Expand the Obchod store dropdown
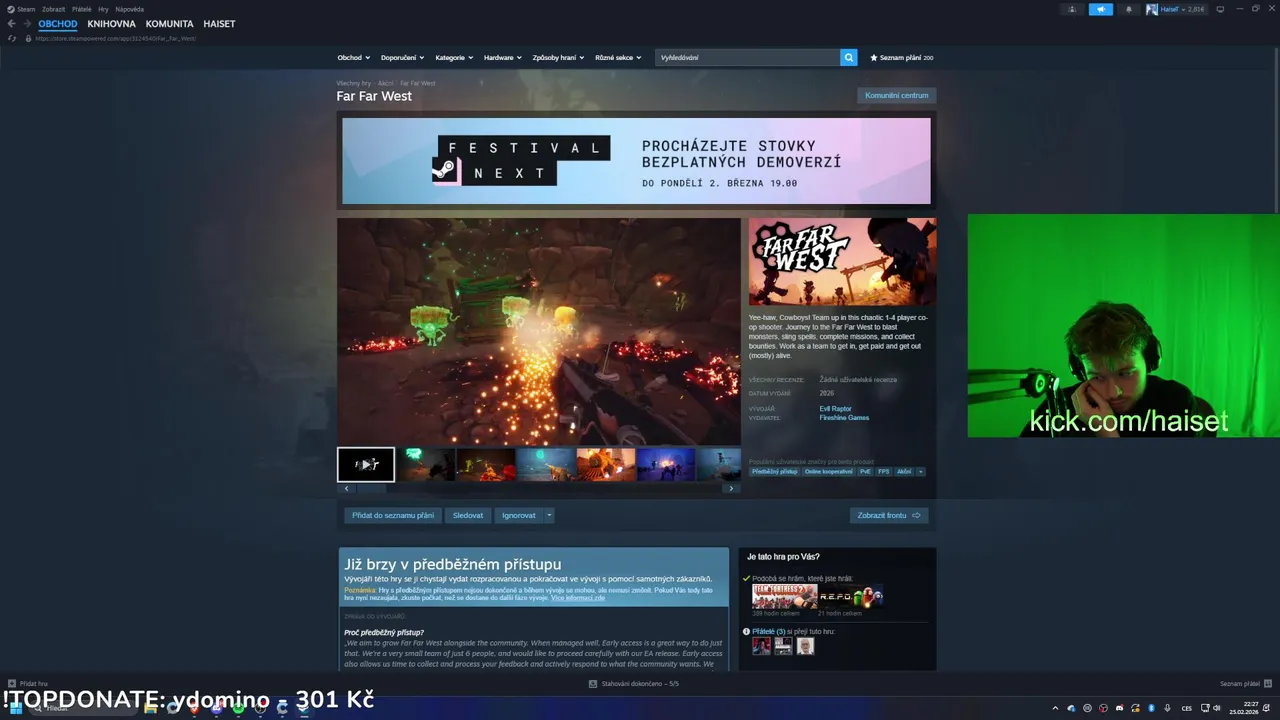The image size is (1280, 720). point(353,58)
